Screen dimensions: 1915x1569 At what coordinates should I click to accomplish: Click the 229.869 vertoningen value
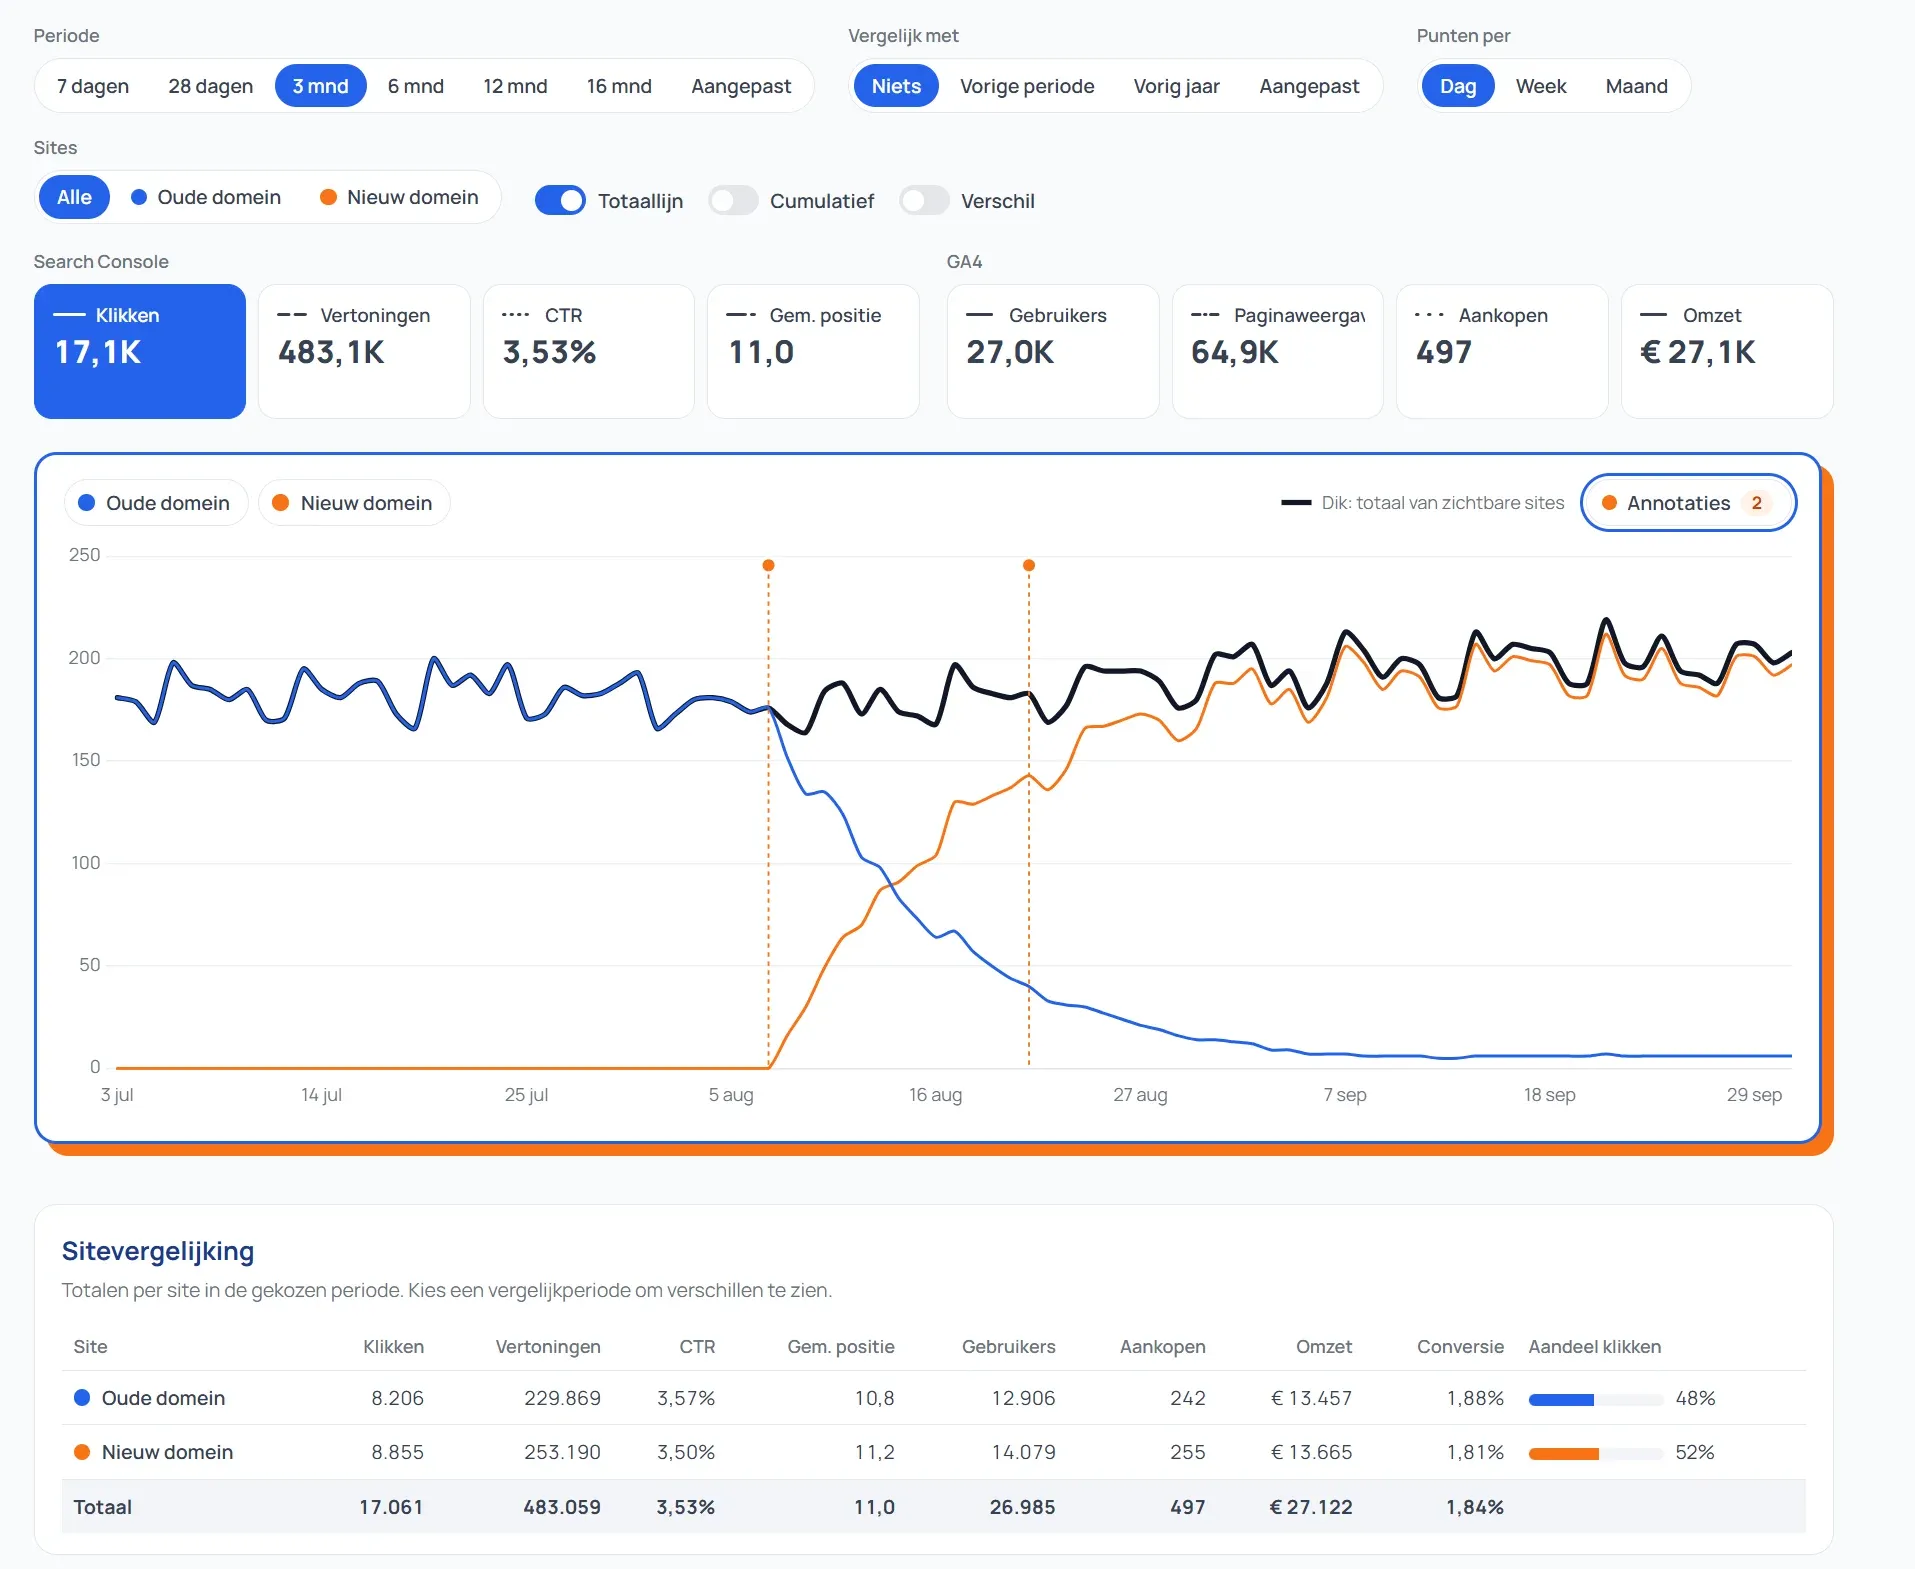[562, 1398]
